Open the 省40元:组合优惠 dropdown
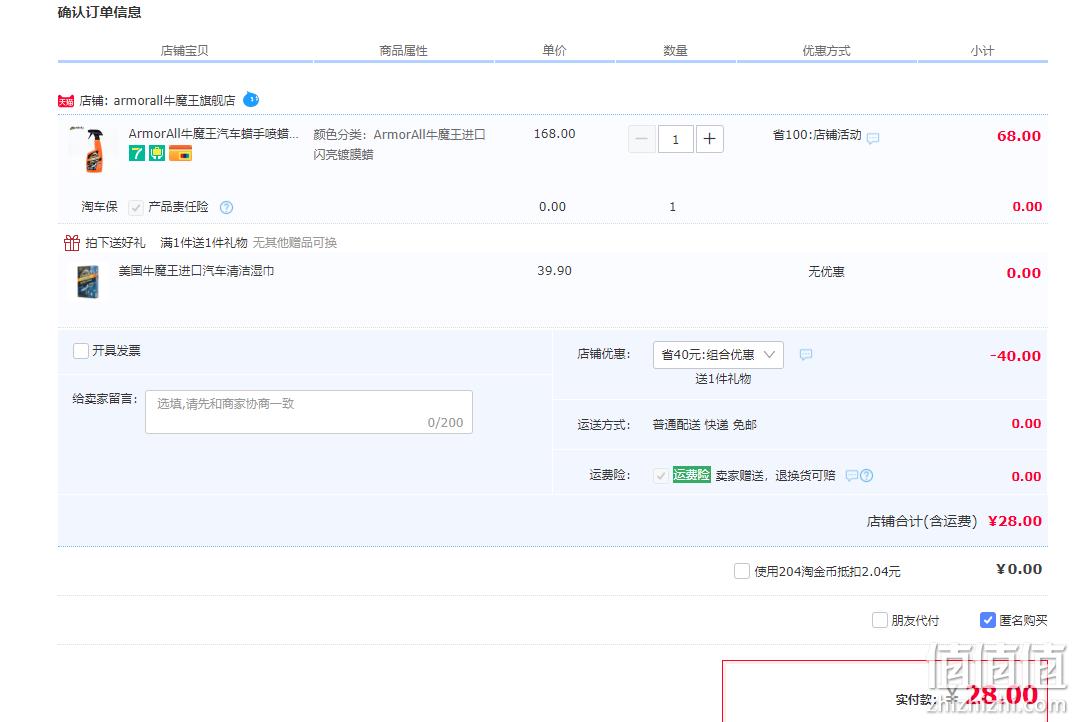Image resolution: width=1076 pixels, height=722 pixels. pos(718,355)
